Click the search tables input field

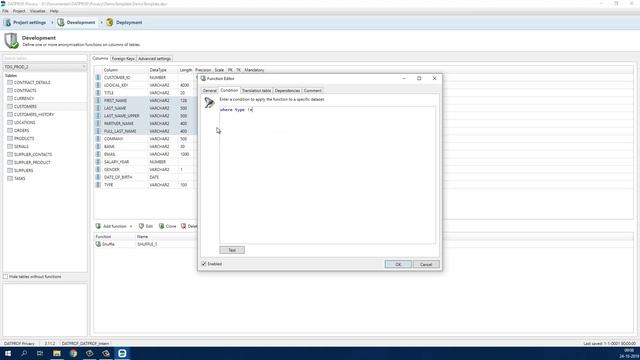(x=45, y=58)
